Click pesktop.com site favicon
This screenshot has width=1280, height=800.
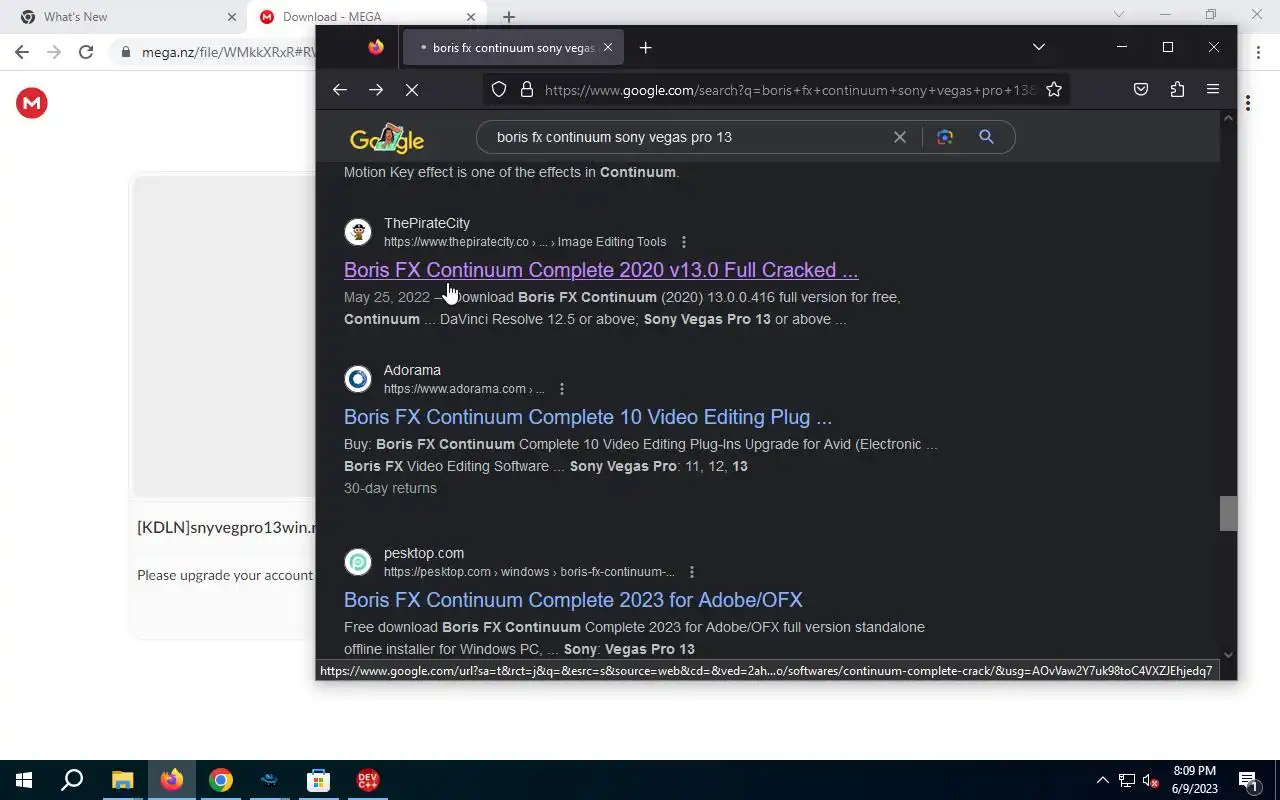point(358,562)
